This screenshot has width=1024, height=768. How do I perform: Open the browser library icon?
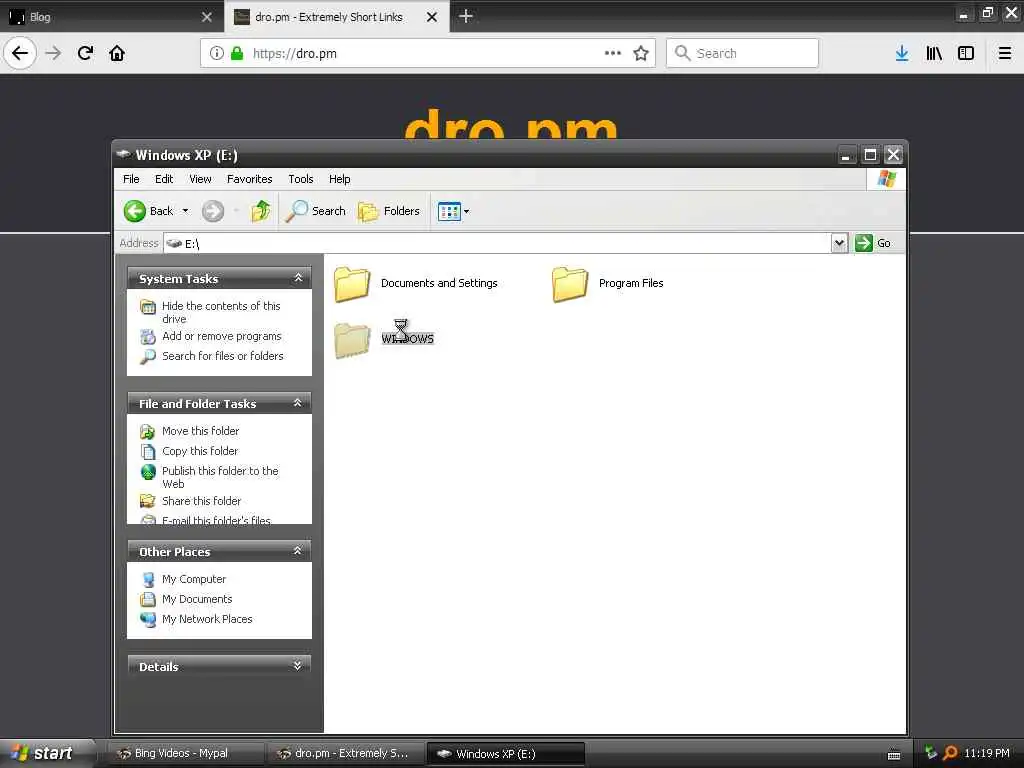pyautogui.click(x=934, y=54)
